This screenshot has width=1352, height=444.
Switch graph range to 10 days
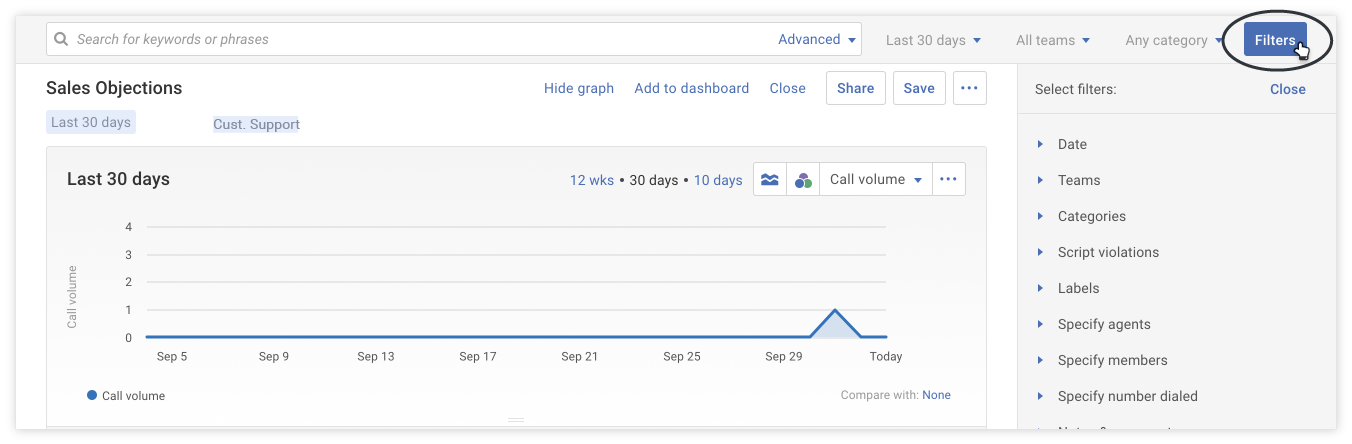(x=718, y=180)
